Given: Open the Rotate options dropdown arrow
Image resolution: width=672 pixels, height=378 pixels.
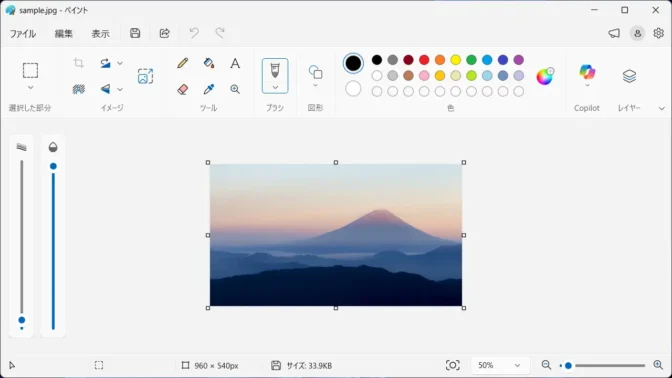Looking at the screenshot, I should (120, 63).
